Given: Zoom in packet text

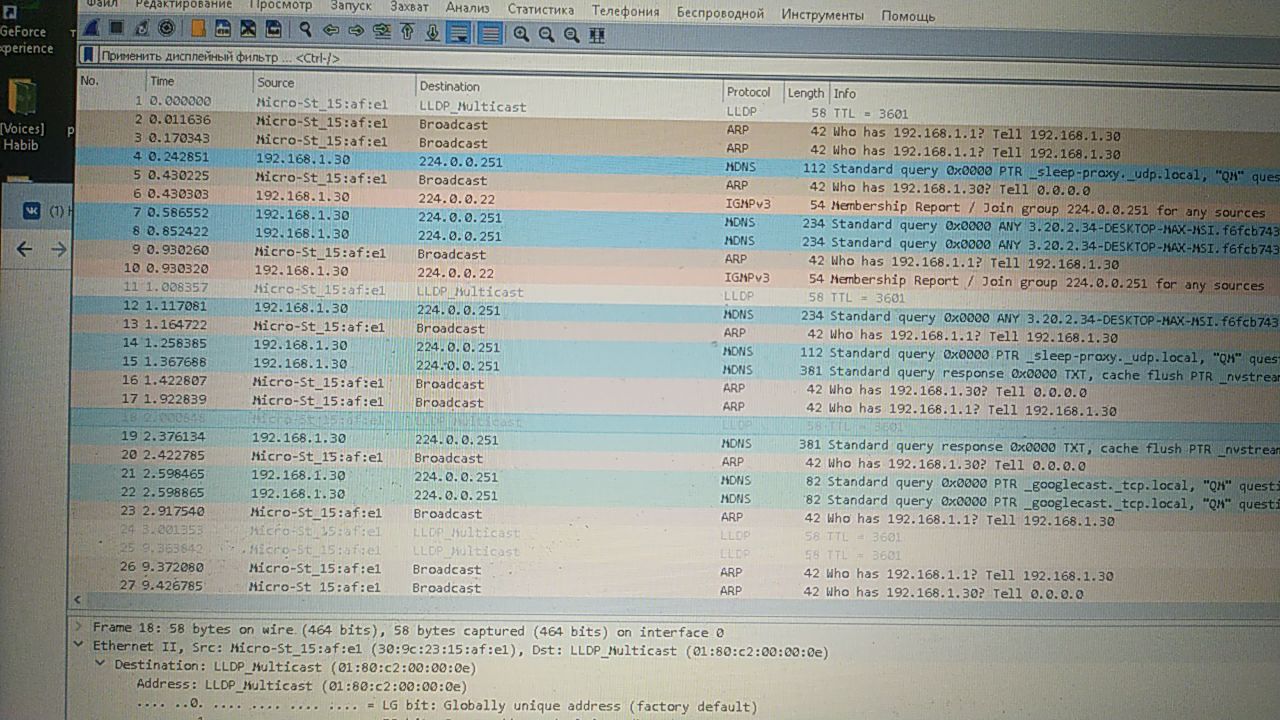Looking at the screenshot, I should 521,33.
